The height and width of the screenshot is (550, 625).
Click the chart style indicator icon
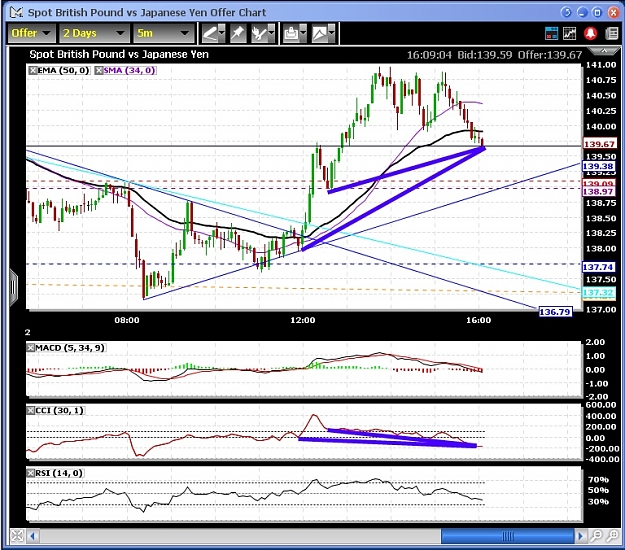(319, 33)
